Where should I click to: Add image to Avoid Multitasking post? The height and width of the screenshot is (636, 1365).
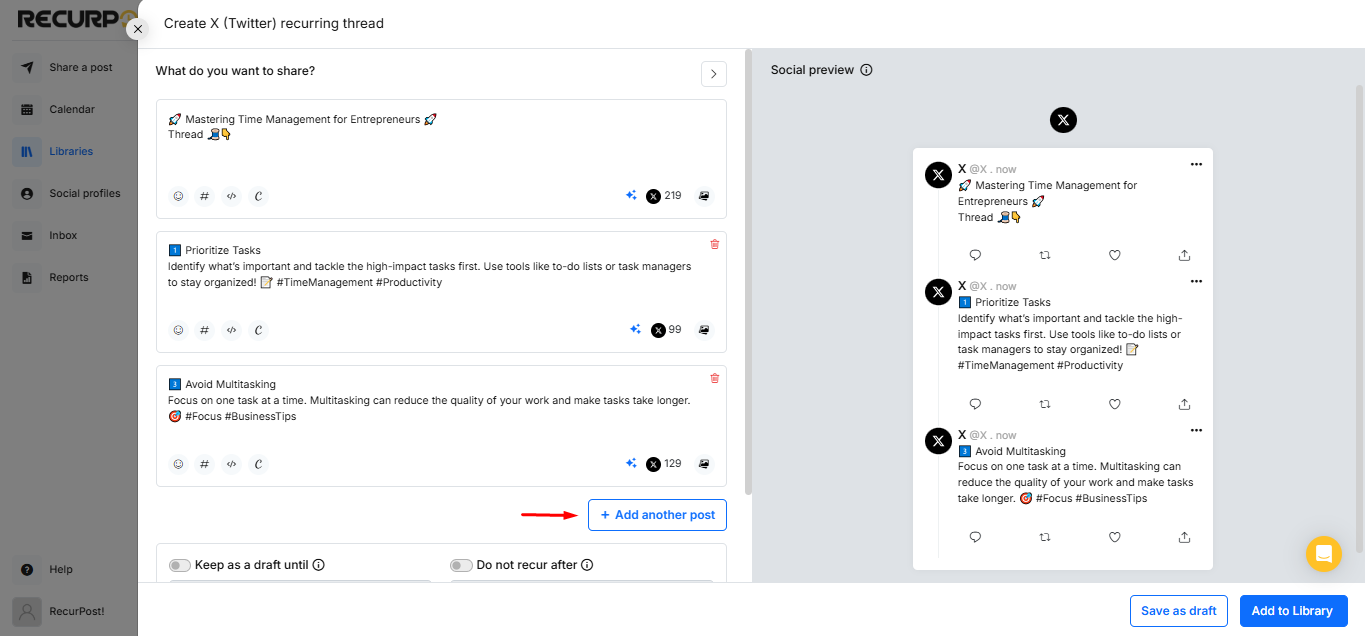coord(704,464)
